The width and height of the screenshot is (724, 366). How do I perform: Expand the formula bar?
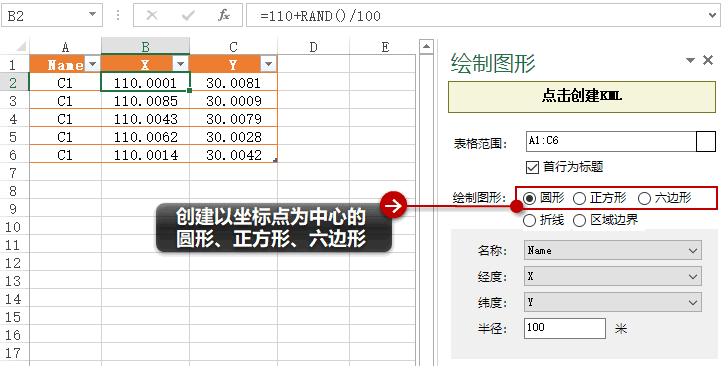712,16
